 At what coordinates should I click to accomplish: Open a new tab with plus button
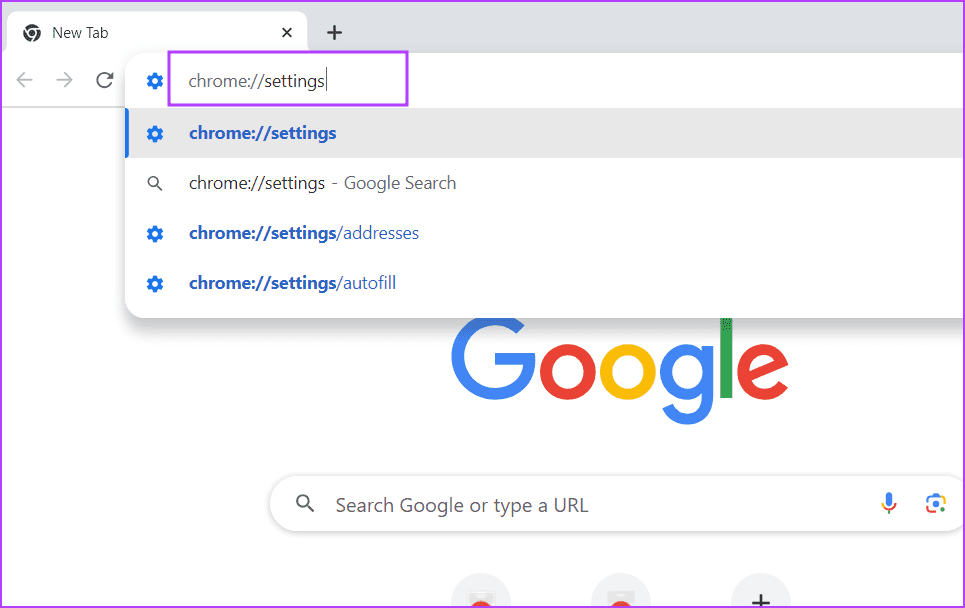pyautogui.click(x=334, y=33)
